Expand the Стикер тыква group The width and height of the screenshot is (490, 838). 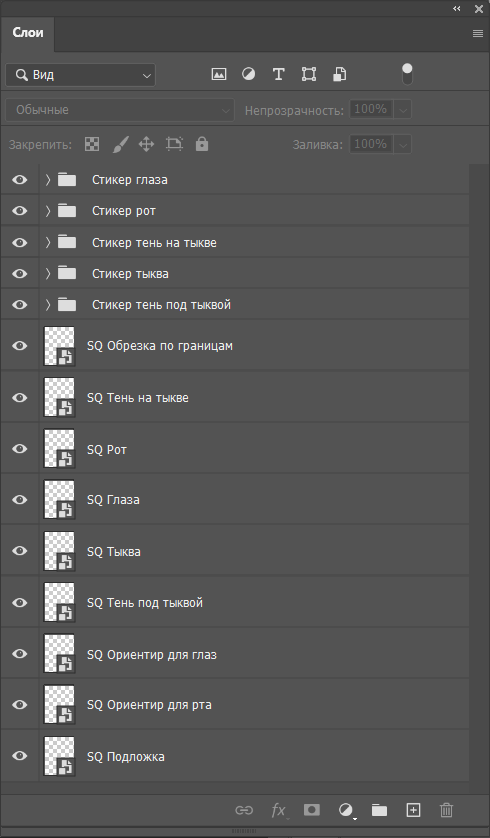(48, 274)
